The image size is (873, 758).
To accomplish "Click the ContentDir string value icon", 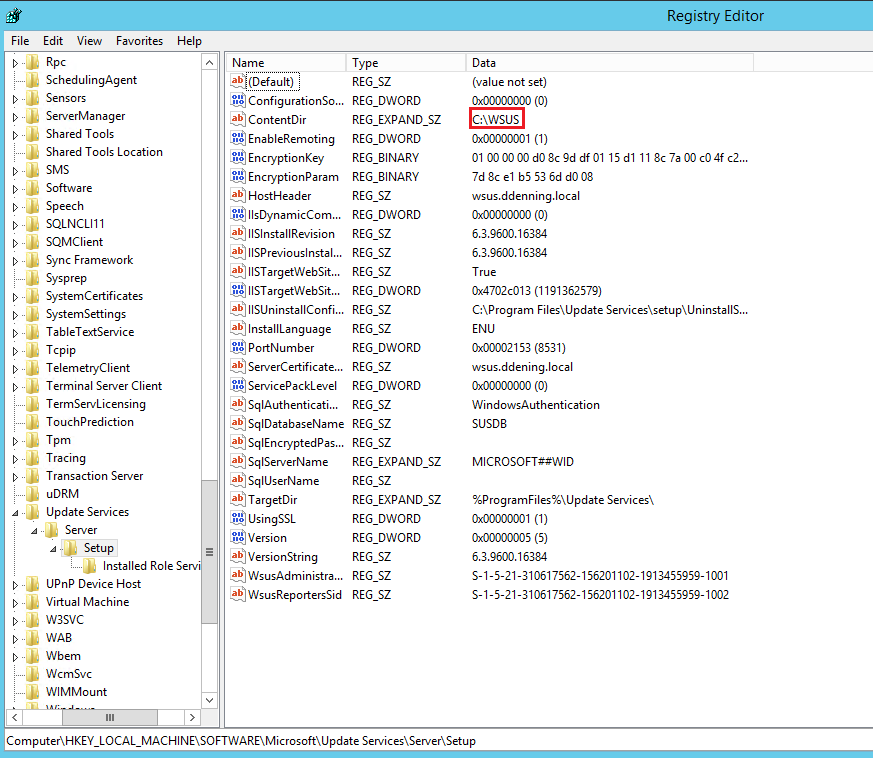I will tap(238, 120).
